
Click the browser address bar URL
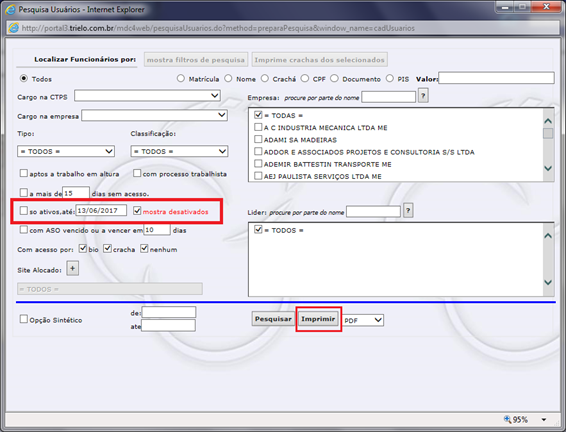[x=218, y=28]
